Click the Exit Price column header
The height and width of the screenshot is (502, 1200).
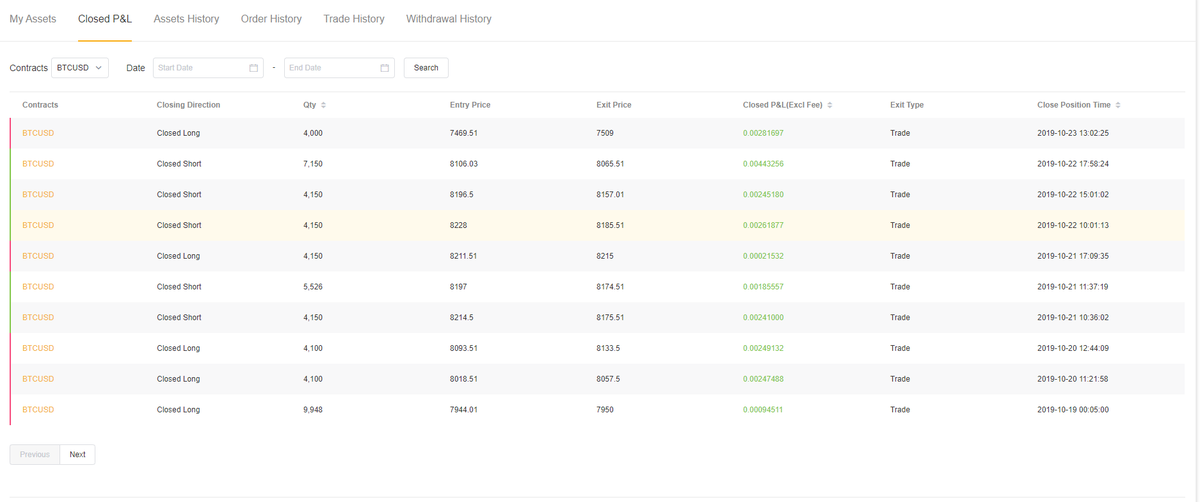(614, 105)
